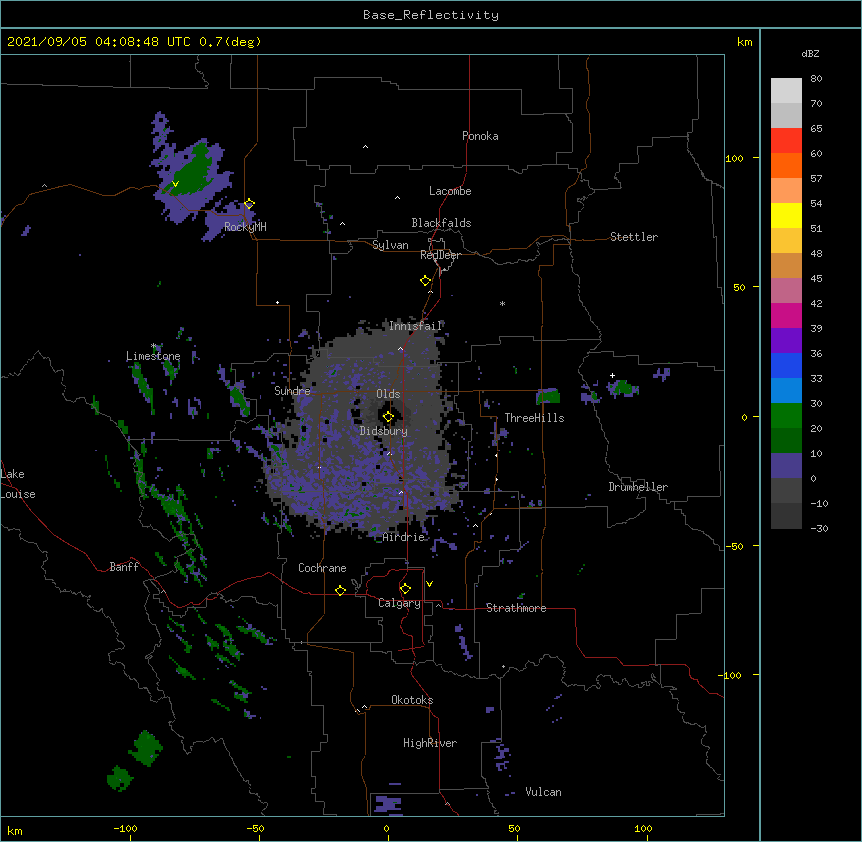This screenshot has height=842, width=862.
Task: Select the Sylvan map label
Action: pos(390,245)
